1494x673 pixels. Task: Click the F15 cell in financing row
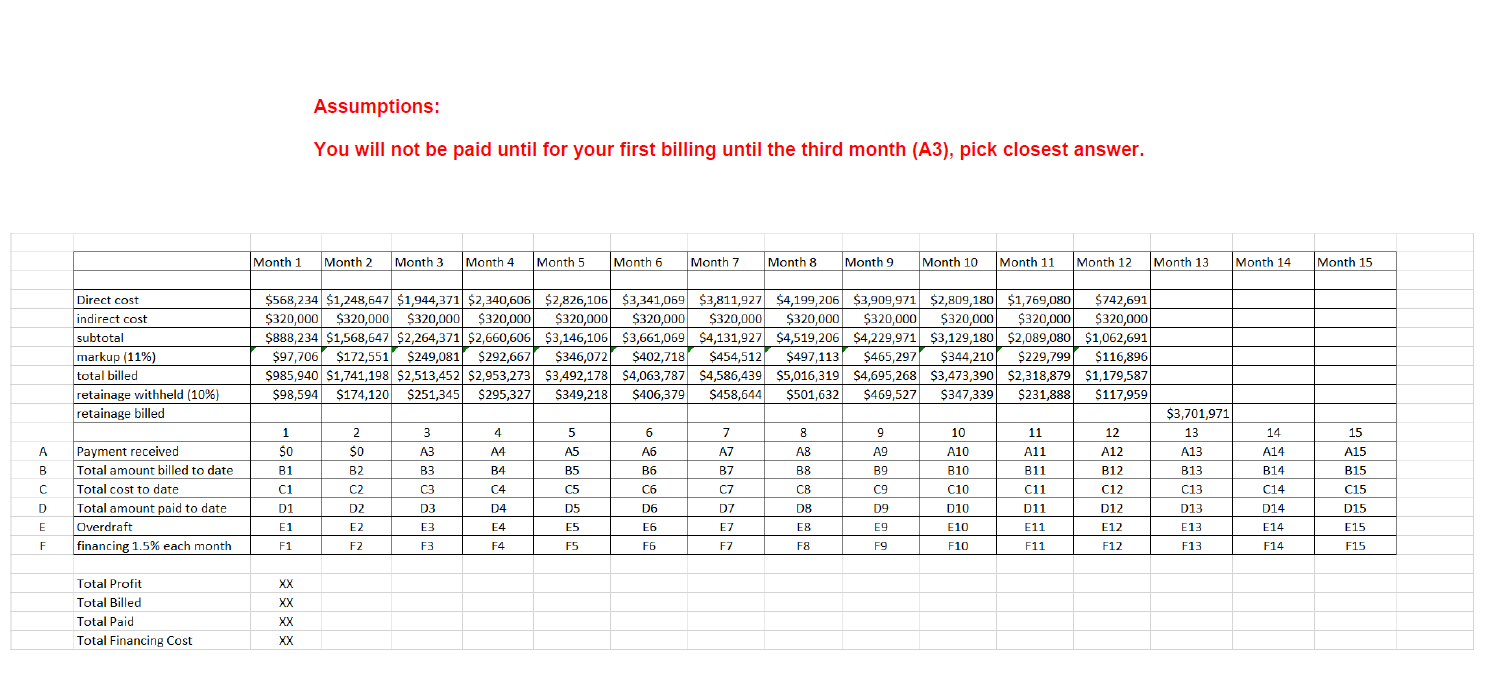coord(1353,546)
